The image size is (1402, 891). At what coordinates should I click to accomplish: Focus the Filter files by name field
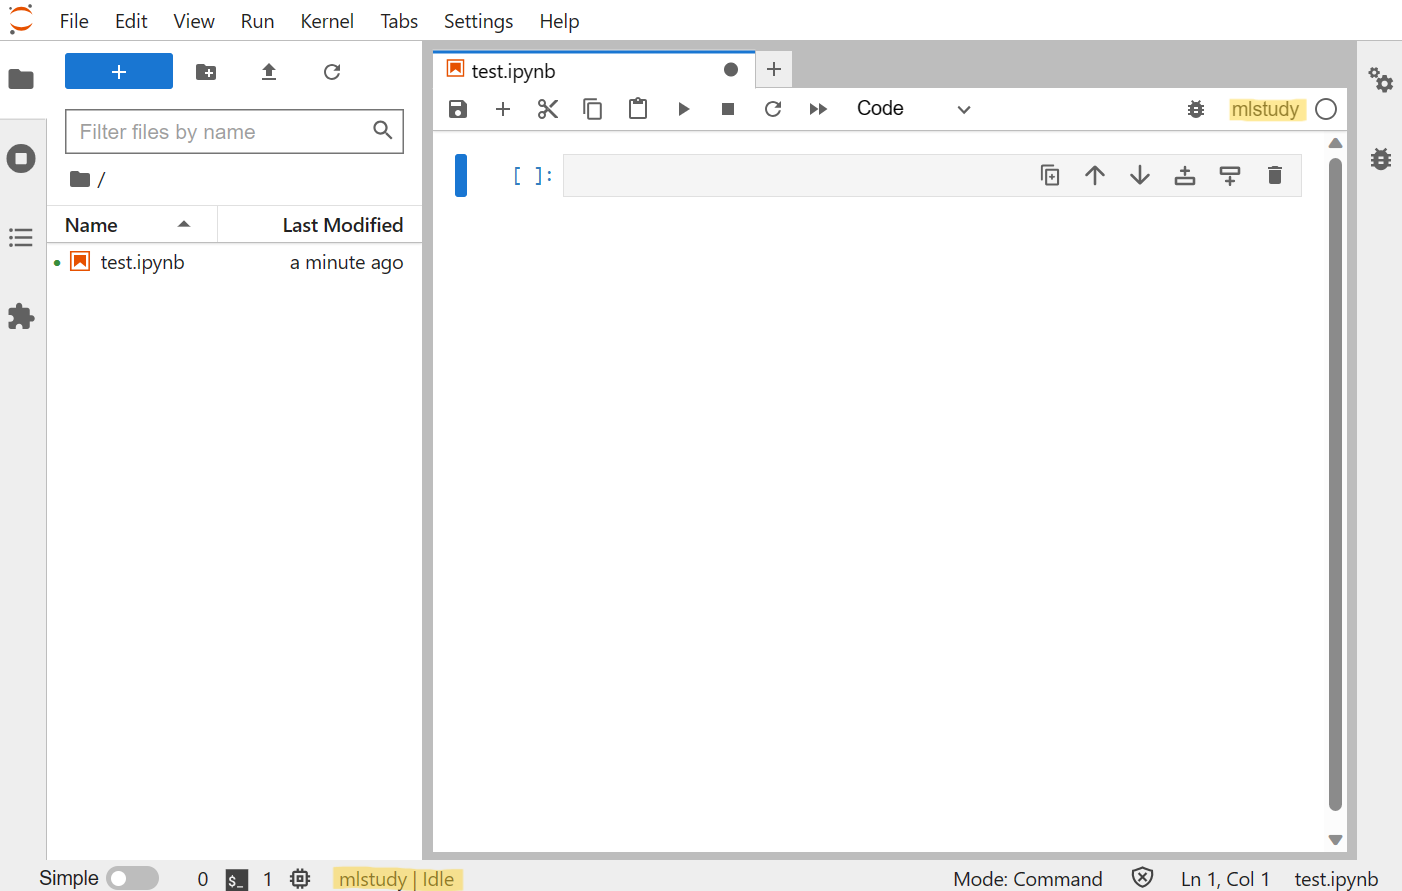click(x=234, y=131)
